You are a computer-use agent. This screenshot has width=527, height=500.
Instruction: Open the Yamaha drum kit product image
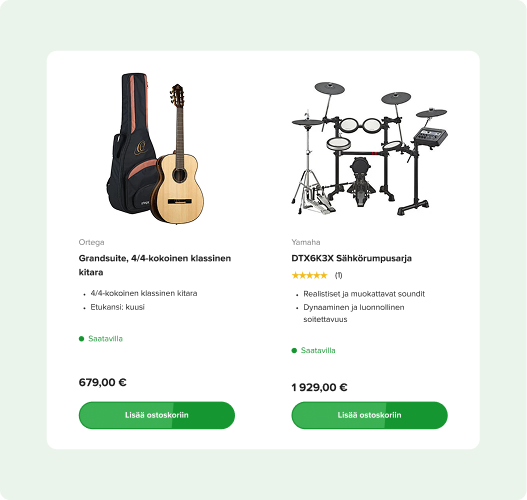pyautogui.click(x=369, y=148)
